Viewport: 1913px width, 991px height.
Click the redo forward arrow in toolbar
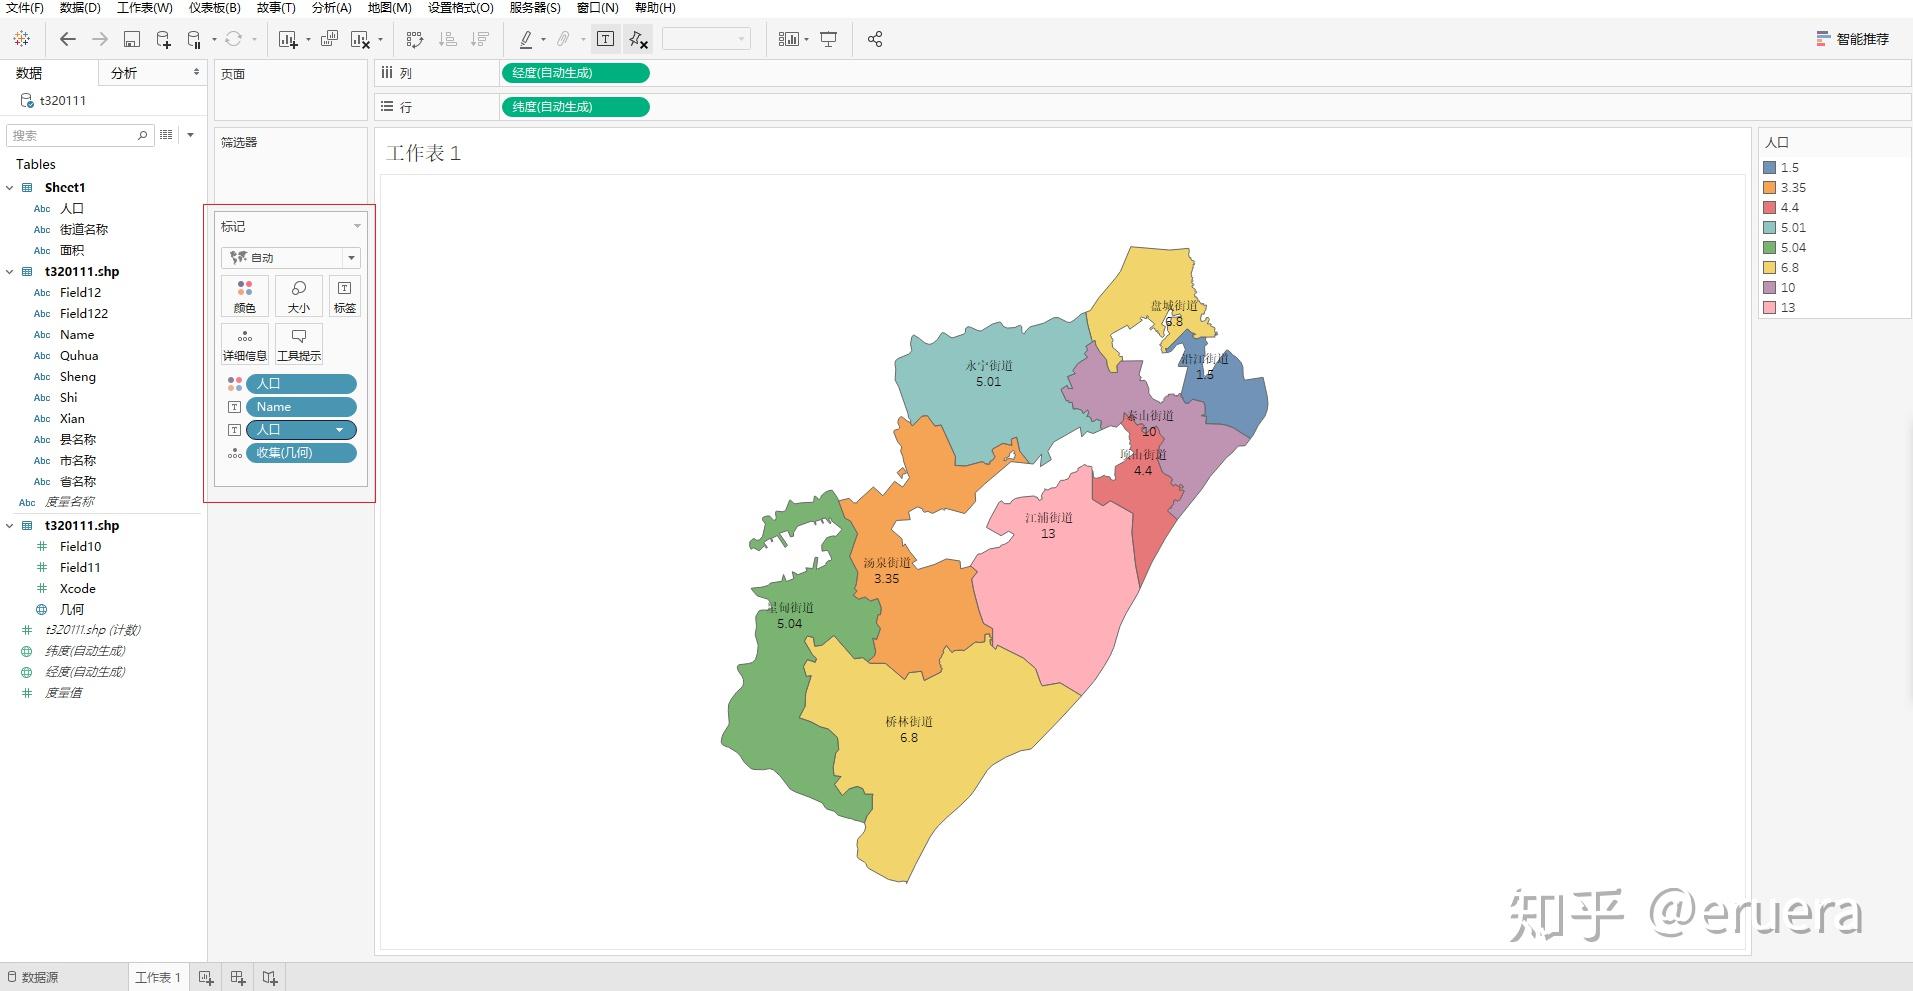100,39
